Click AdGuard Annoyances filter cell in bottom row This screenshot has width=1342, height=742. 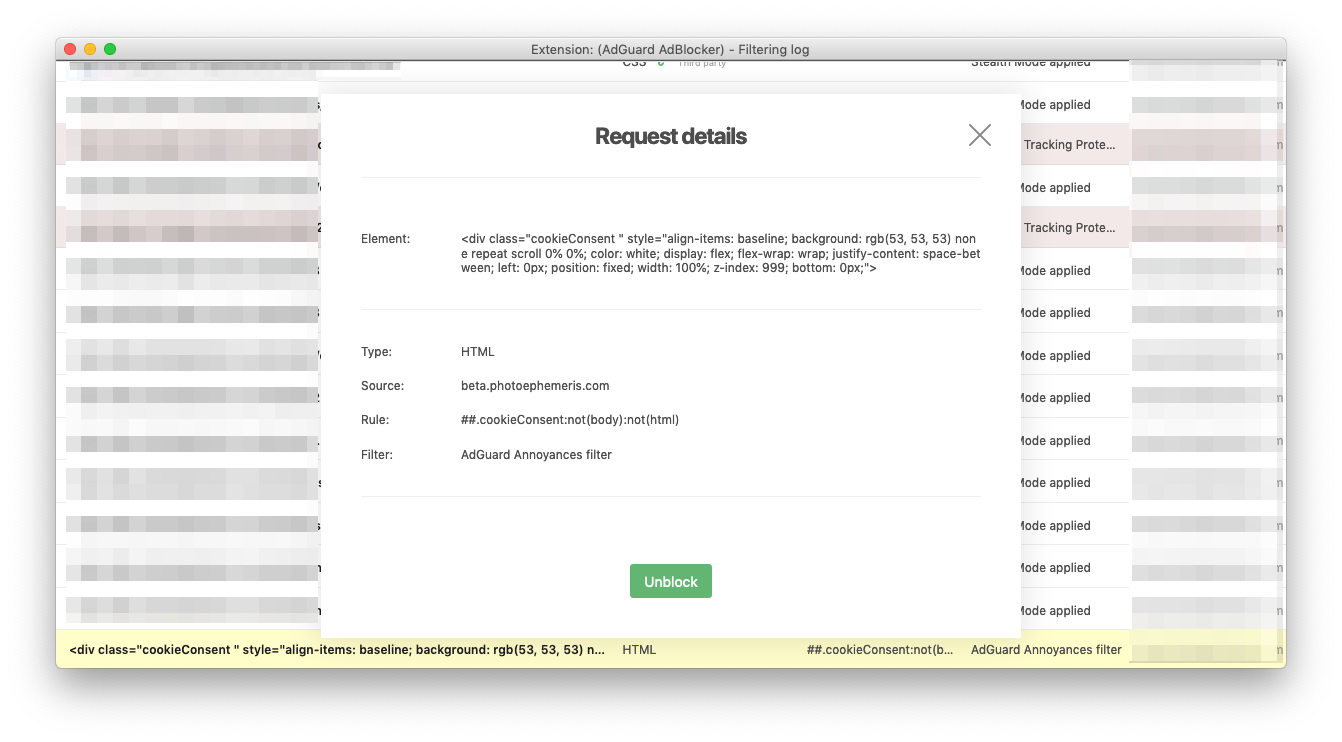click(x=1046, y=650)
